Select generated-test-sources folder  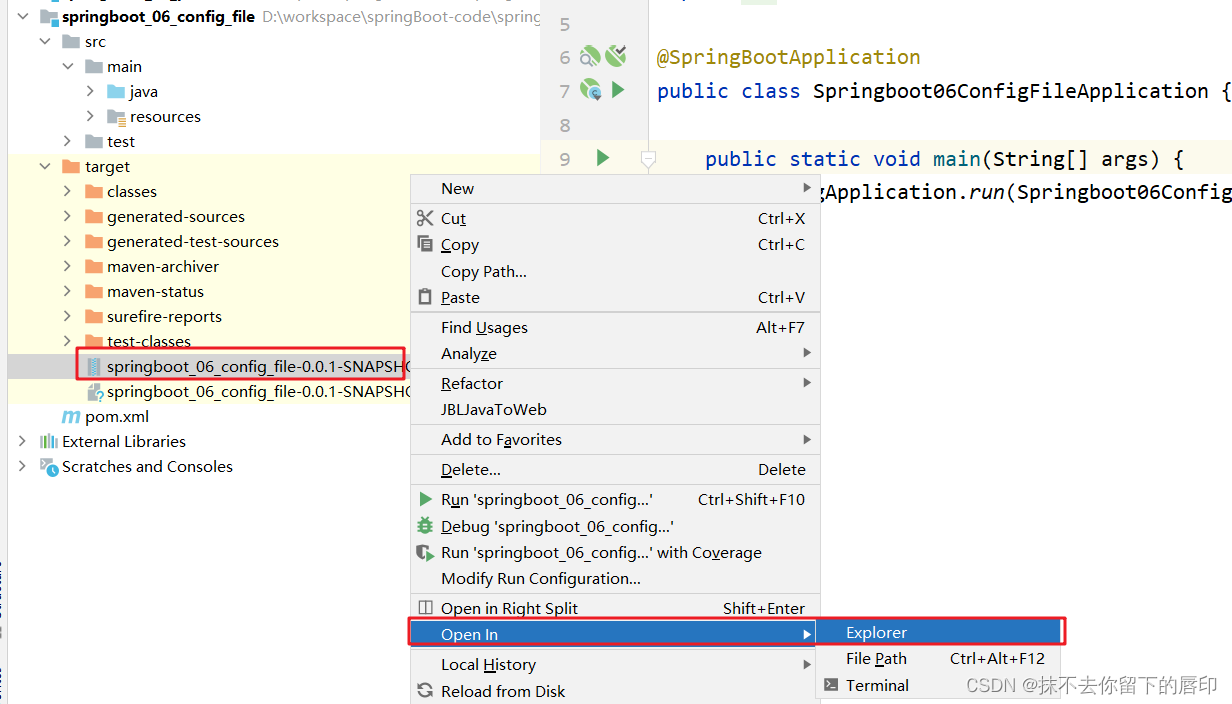click(x=193, y=241)
